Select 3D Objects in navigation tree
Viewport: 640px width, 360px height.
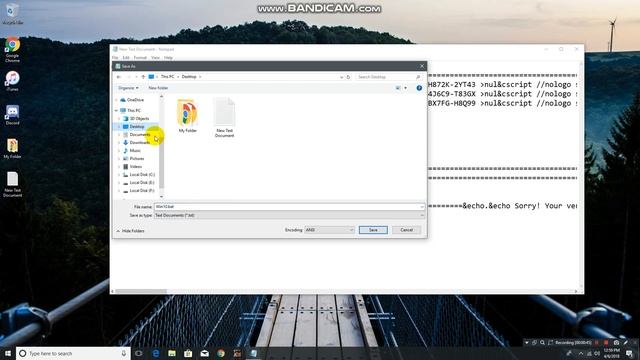point(139,118)
